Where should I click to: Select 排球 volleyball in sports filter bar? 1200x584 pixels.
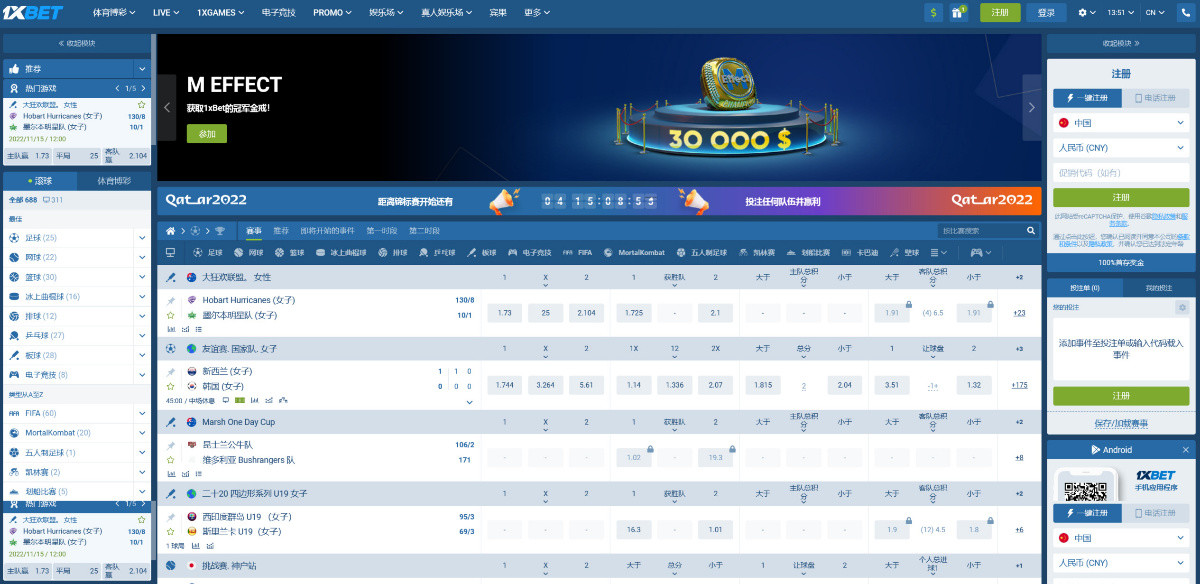pos(393,253)
